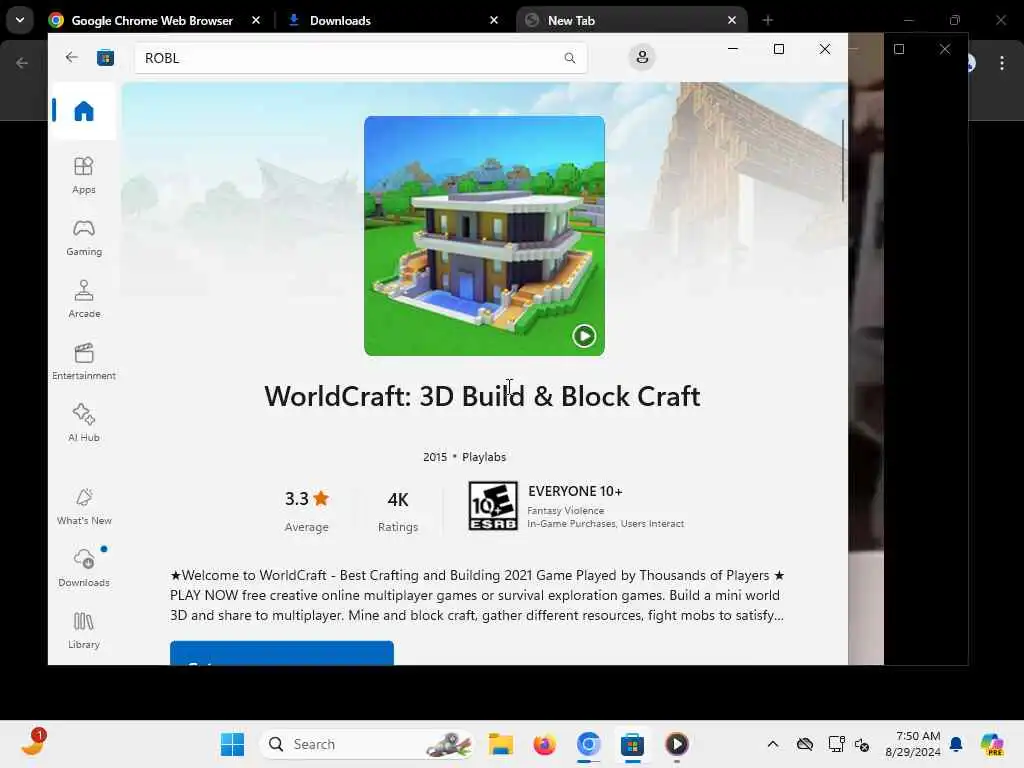Viewport: 1024px width, 768px height.
Task: Open the widgets icon with badge
Action: pos(33,743)
